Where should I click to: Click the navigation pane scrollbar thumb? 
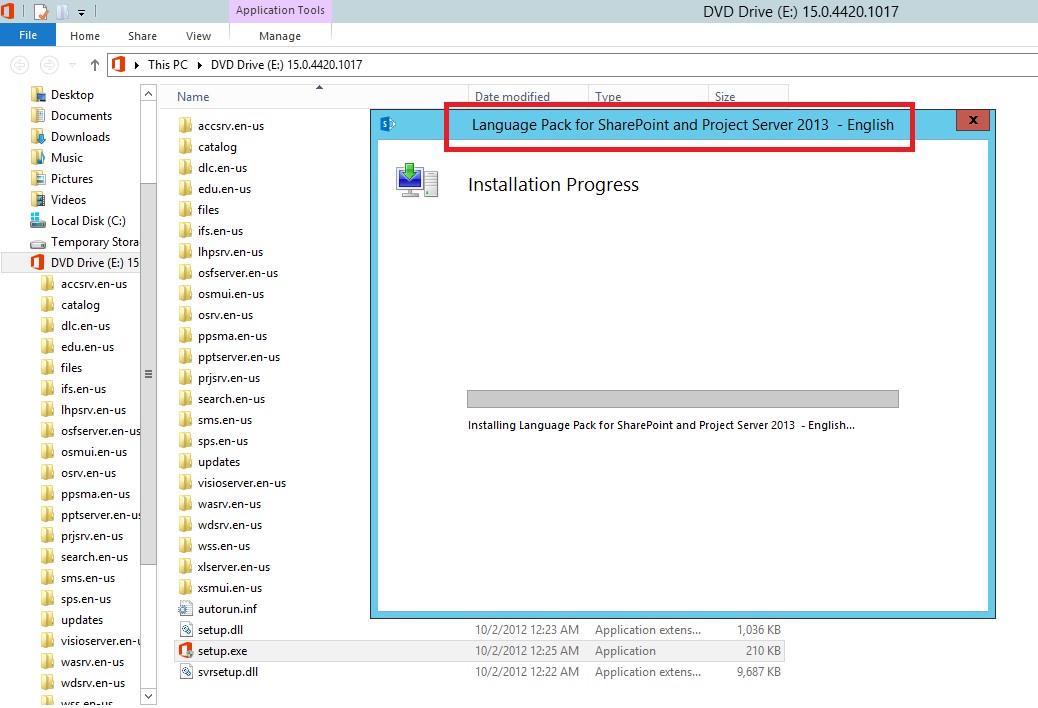point(149,375)
